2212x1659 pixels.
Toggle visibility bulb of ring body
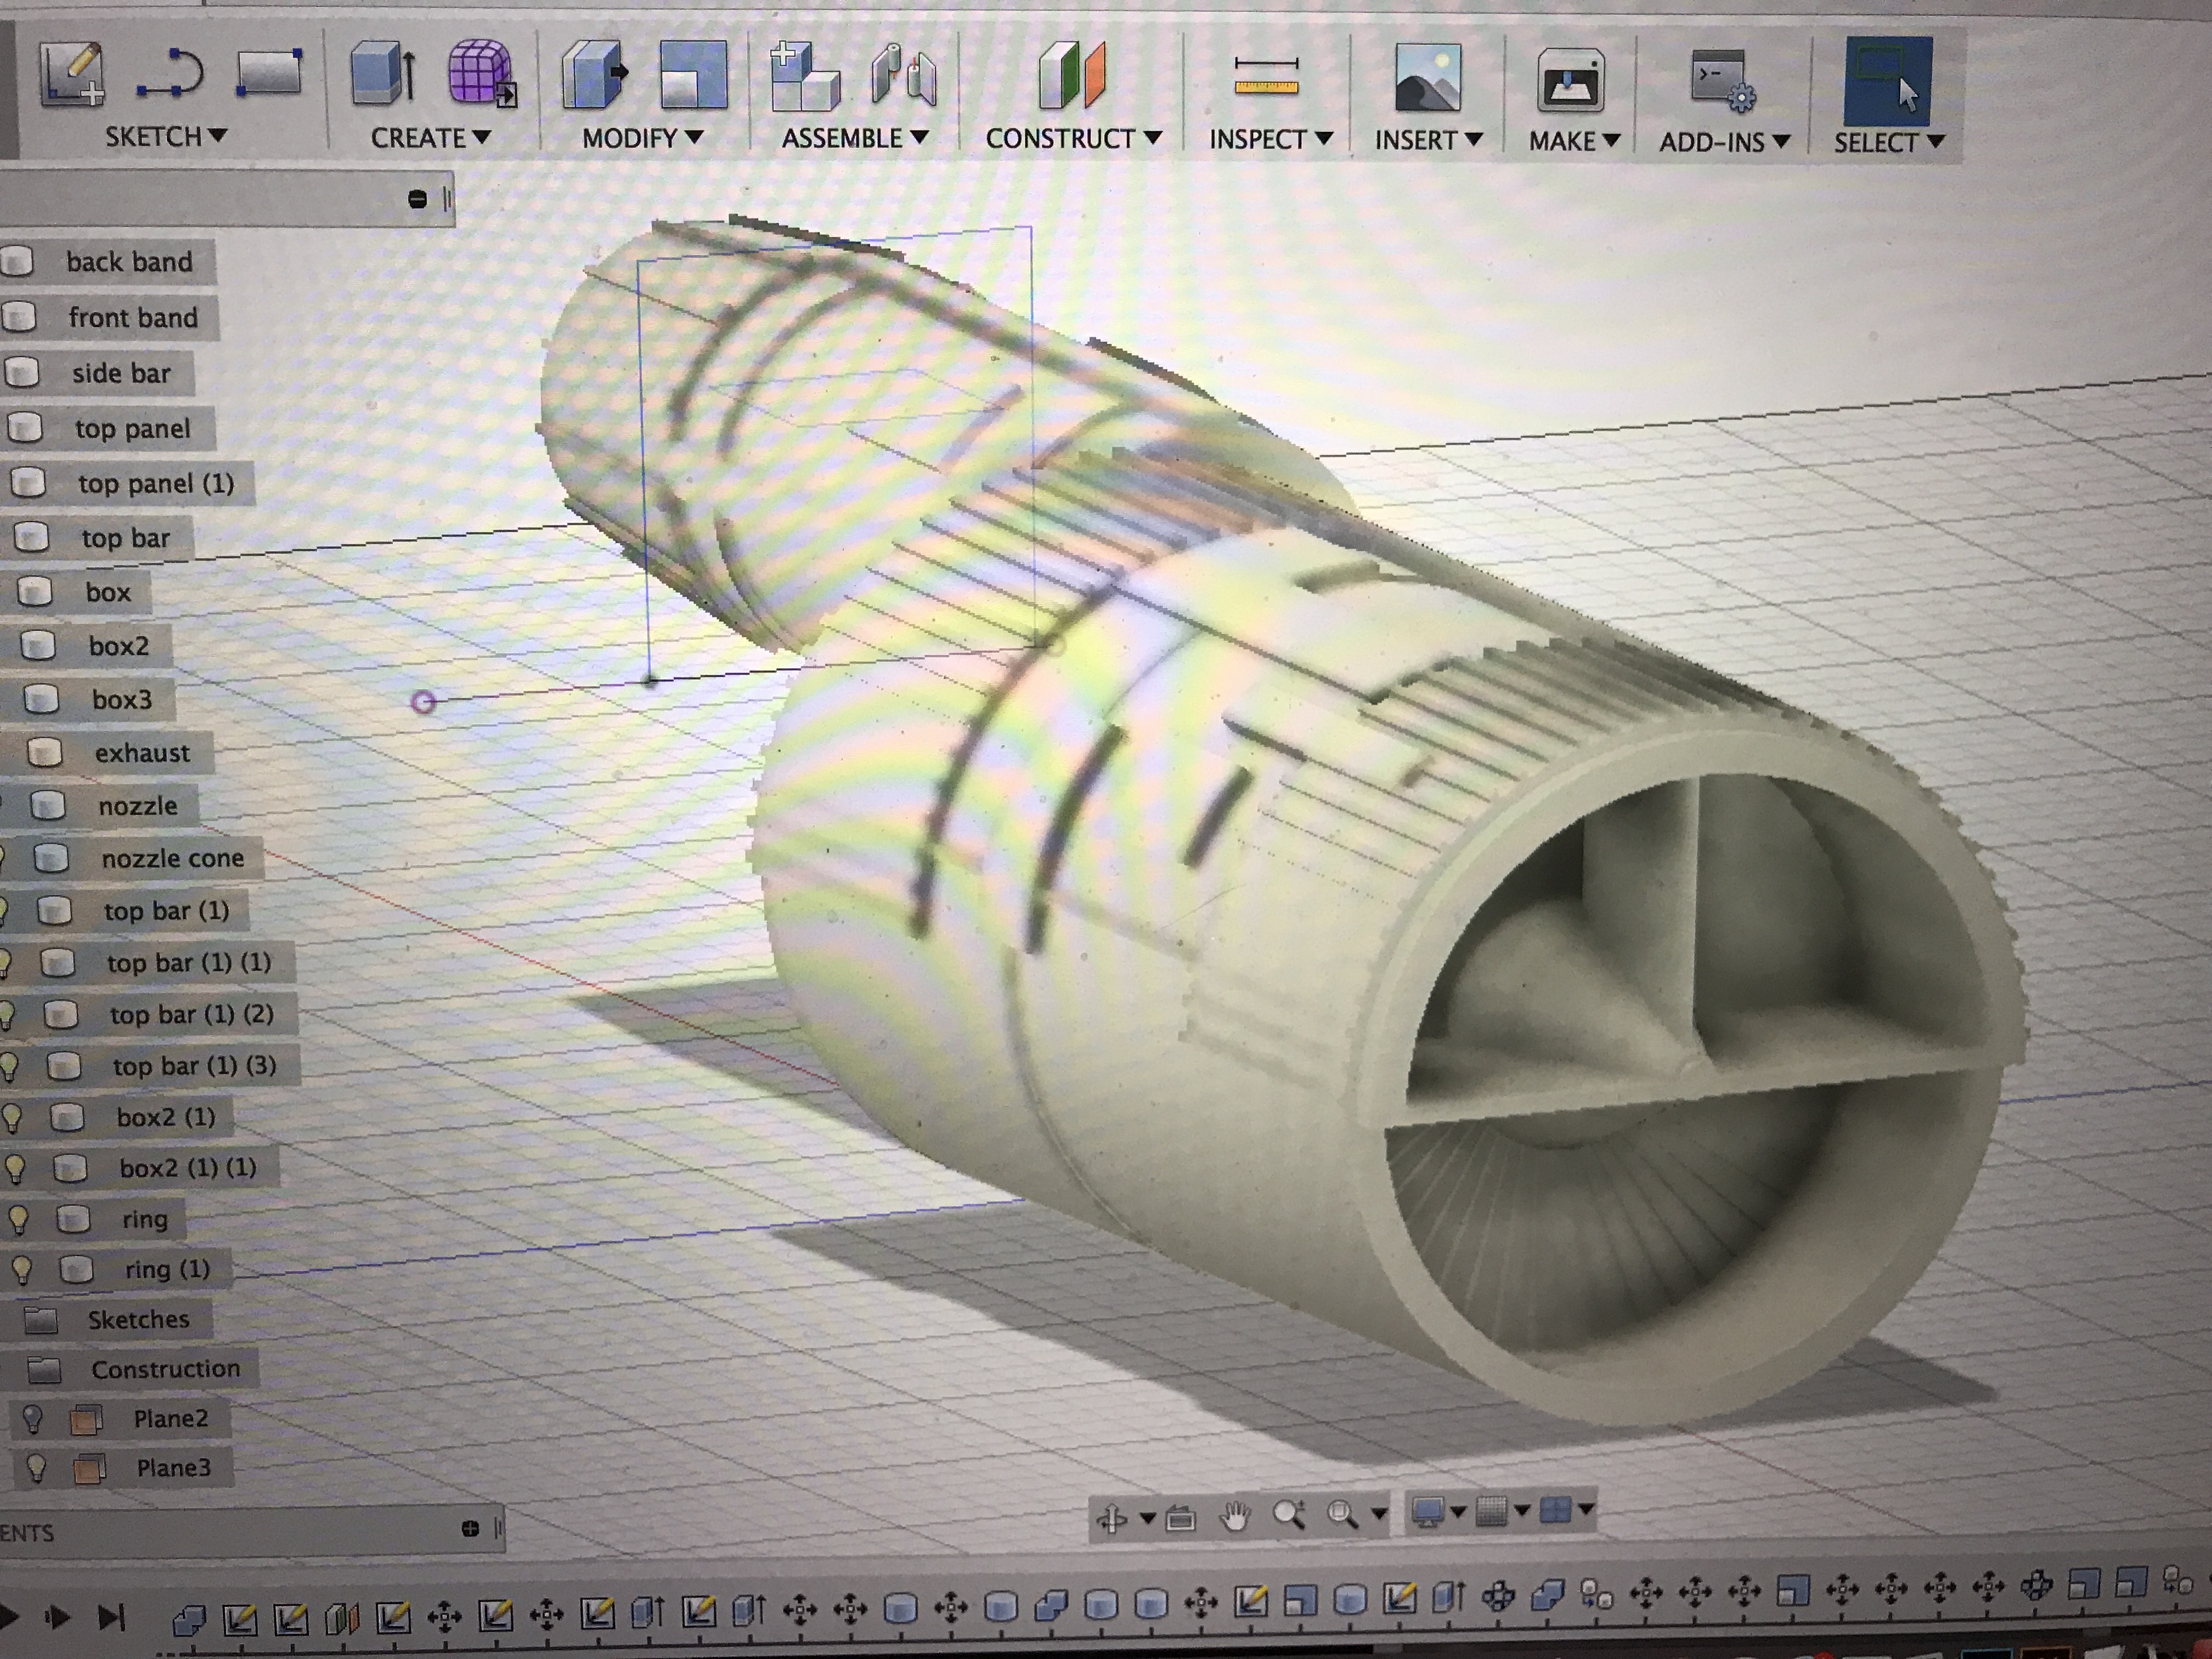18,1219
